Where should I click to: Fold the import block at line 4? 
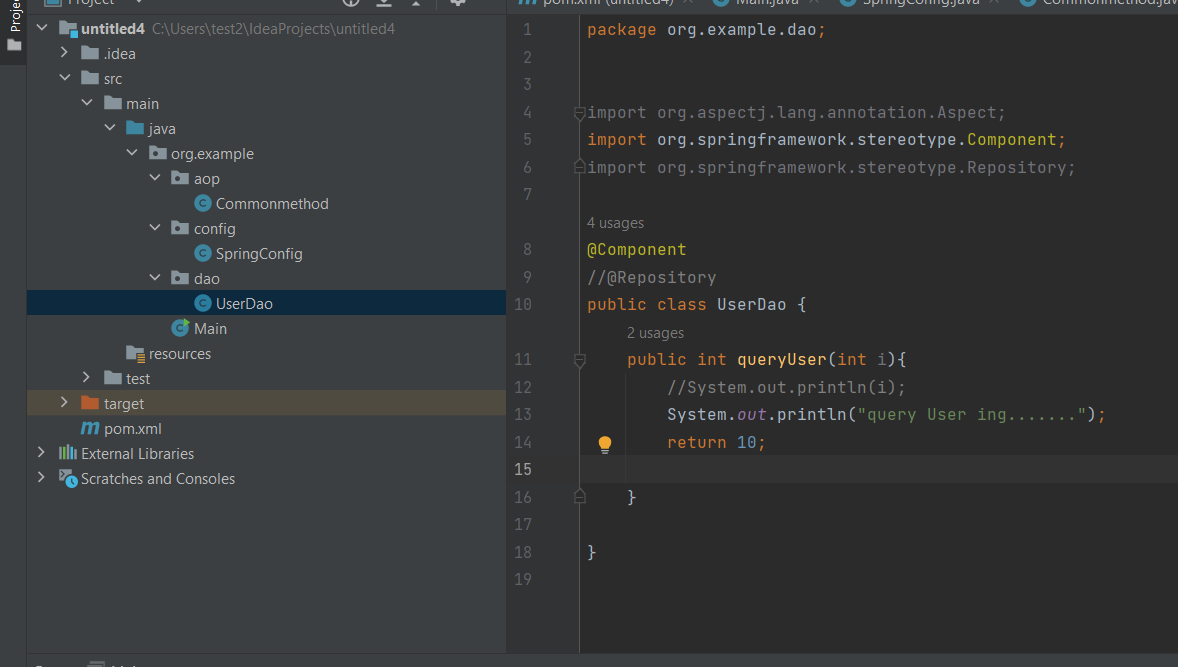579,113
